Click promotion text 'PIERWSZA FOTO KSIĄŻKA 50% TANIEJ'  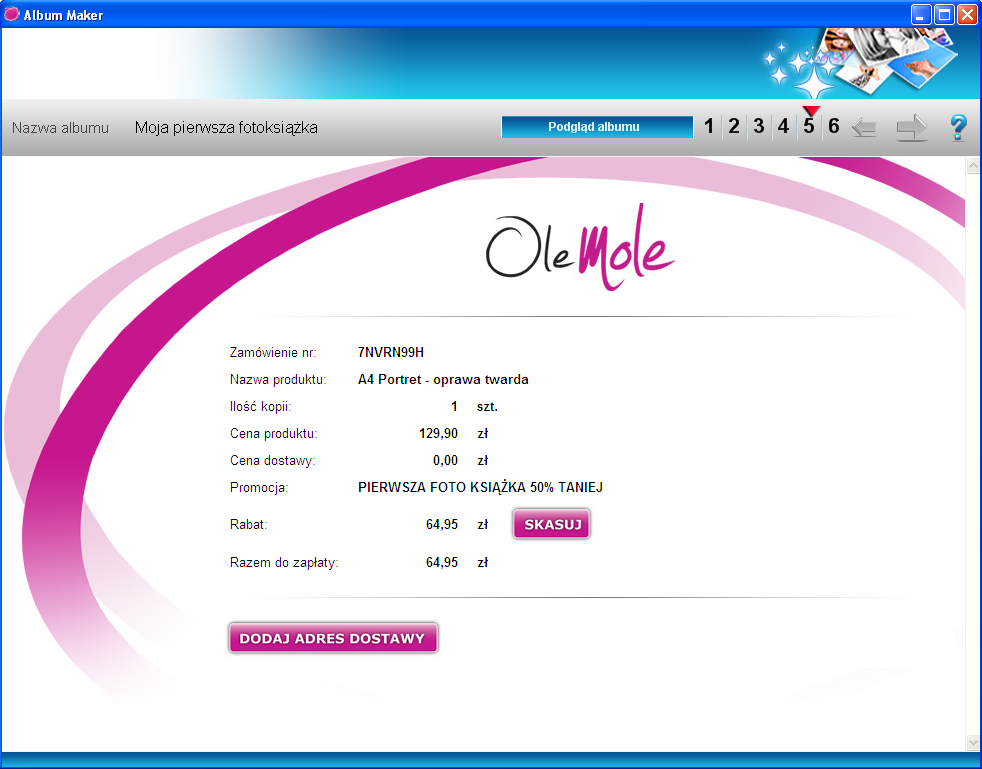(480, 487)
